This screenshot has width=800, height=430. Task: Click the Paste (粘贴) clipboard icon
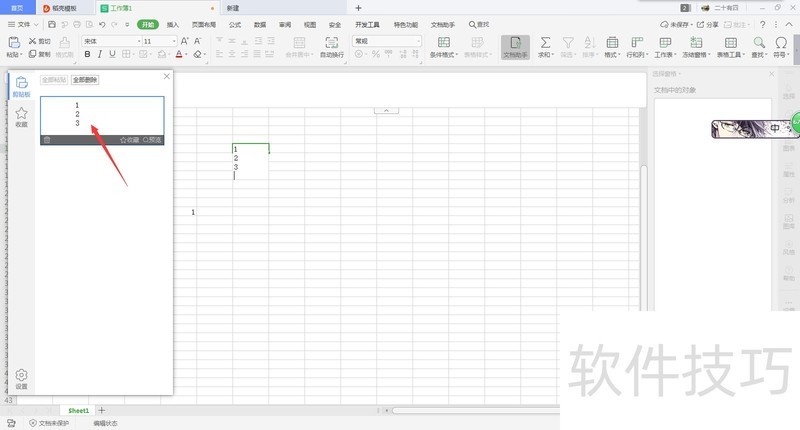click(14, 42)
